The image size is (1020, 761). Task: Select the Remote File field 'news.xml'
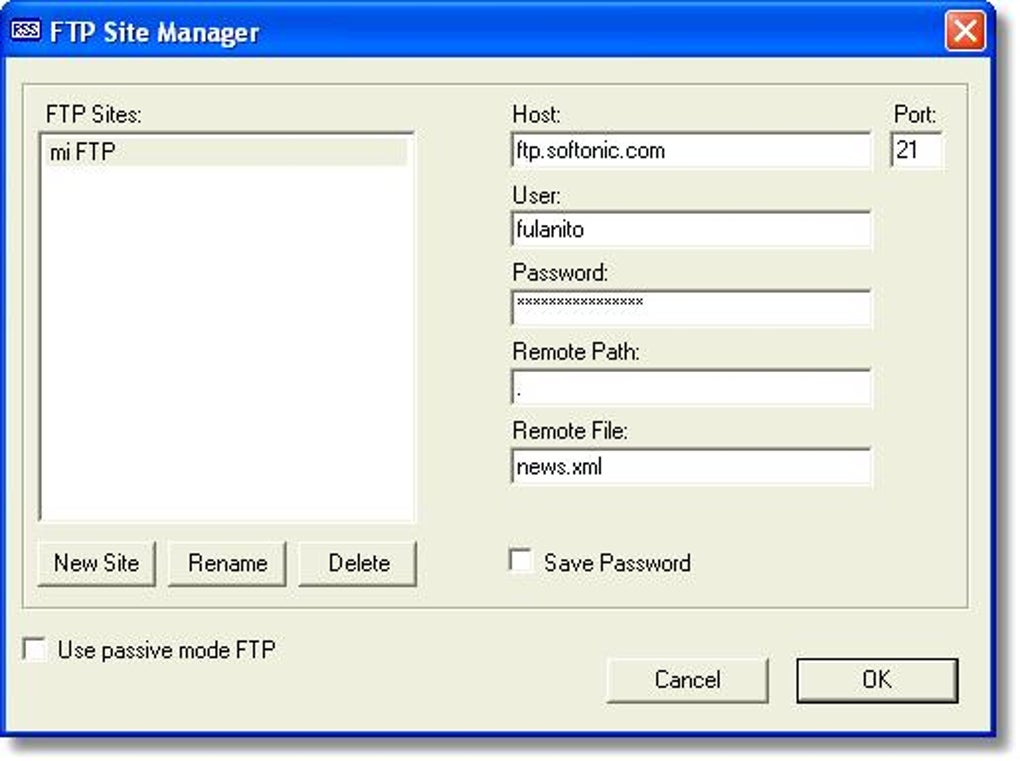pos(691,466)
